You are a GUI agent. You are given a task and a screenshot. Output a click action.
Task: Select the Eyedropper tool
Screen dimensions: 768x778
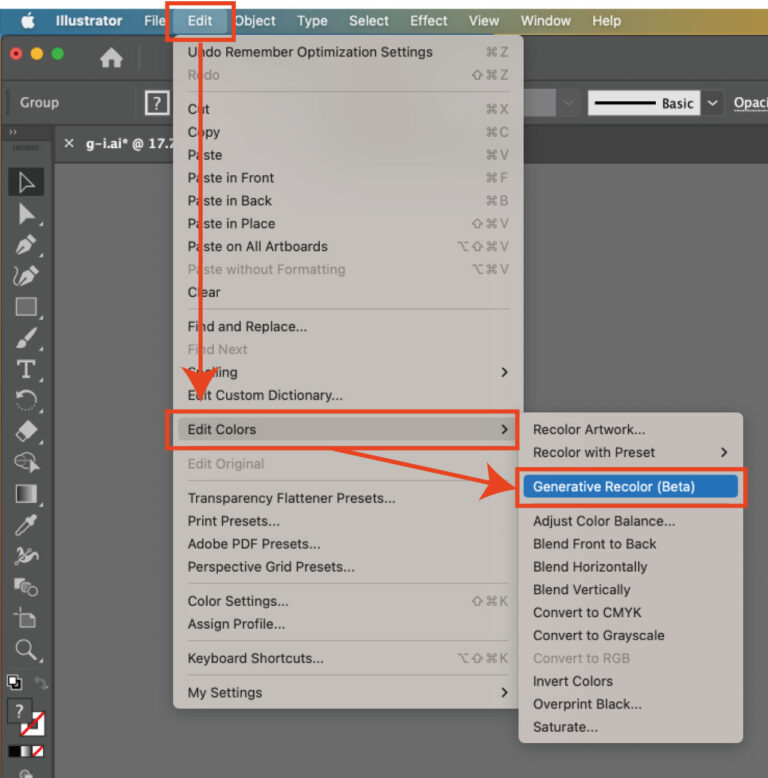point(27,525)
